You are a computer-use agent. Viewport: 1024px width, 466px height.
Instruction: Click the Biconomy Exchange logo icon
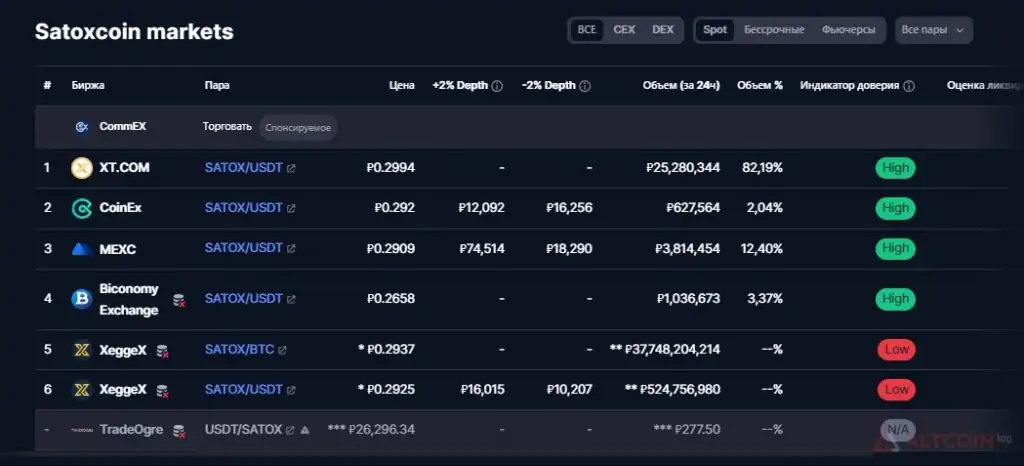point(82,299)
